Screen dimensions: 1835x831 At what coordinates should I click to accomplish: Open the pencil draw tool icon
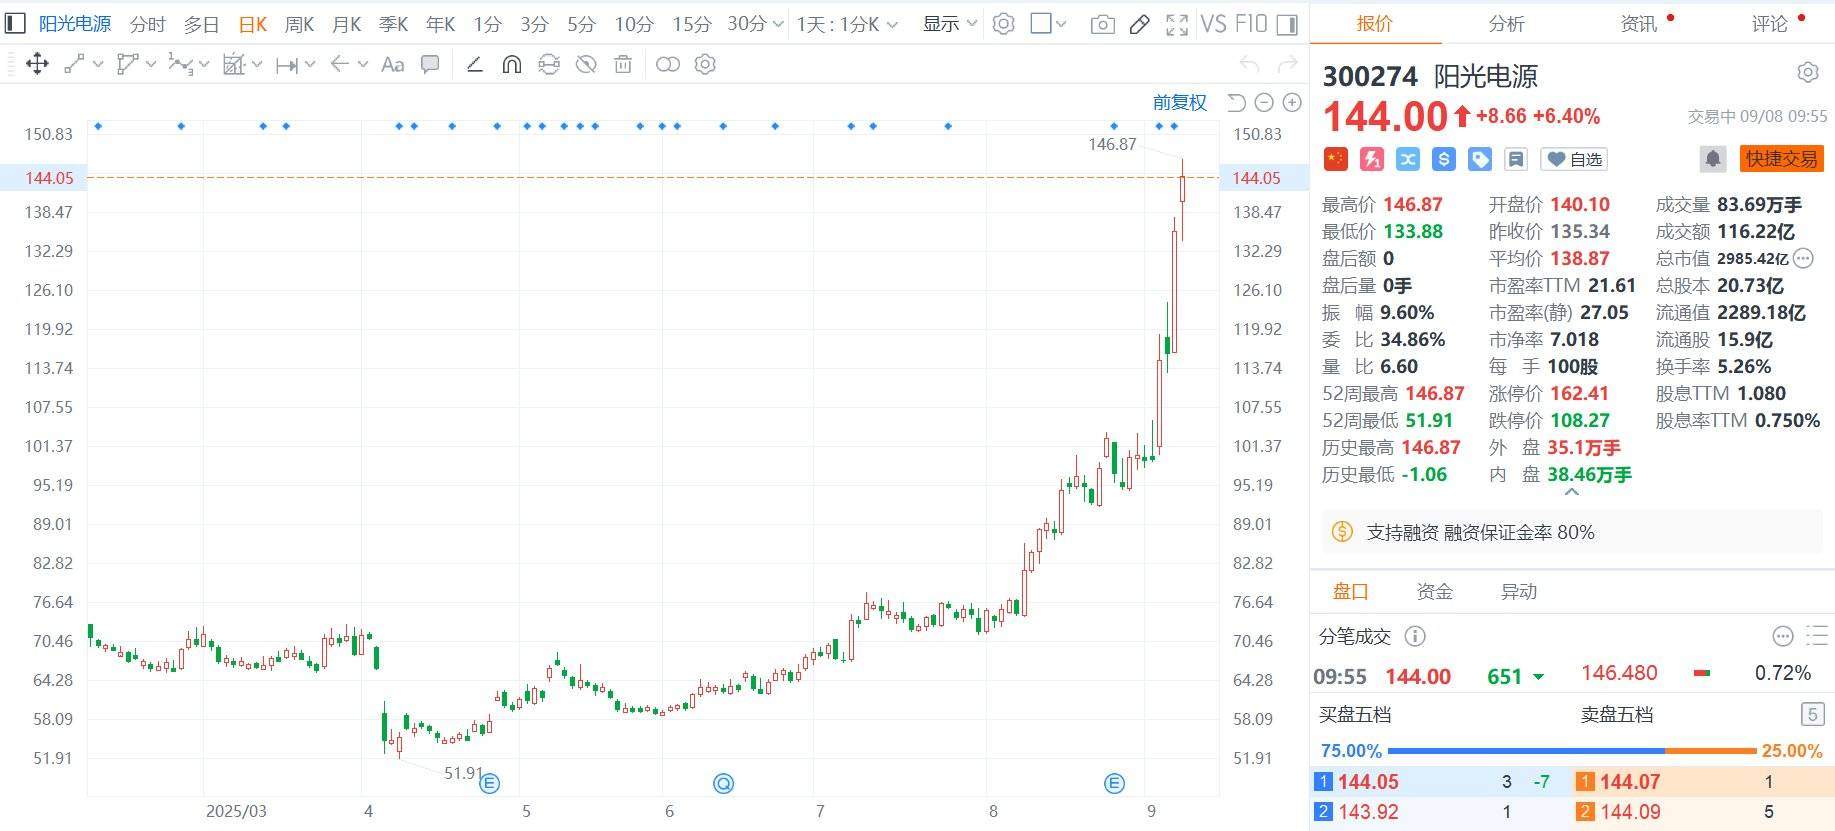pyautogui.click(x=1139, y=24)
